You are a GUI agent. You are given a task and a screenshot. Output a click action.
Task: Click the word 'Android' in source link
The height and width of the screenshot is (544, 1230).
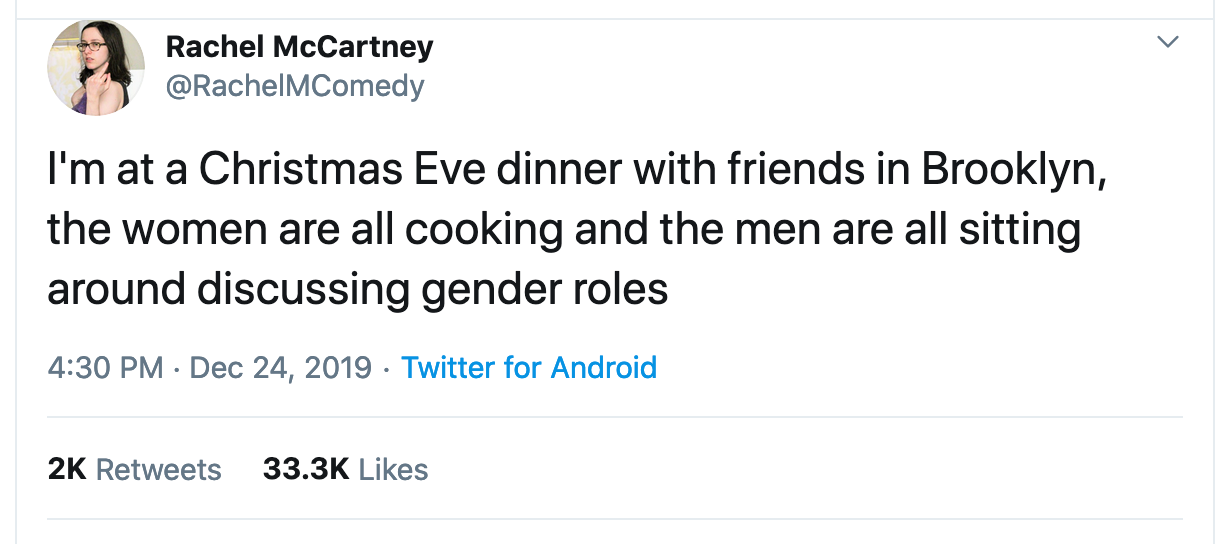coord(604,368)
